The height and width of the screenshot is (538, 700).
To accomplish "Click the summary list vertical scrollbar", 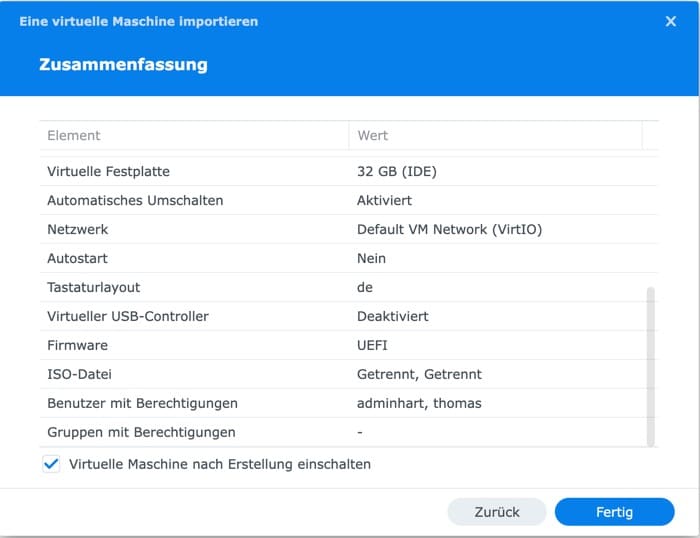I will click(x=651, y=365).
